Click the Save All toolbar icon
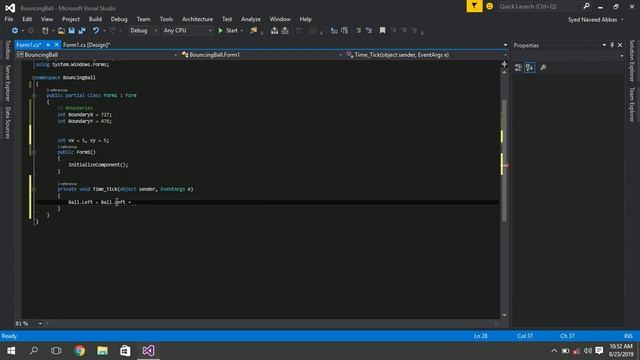 82,31
